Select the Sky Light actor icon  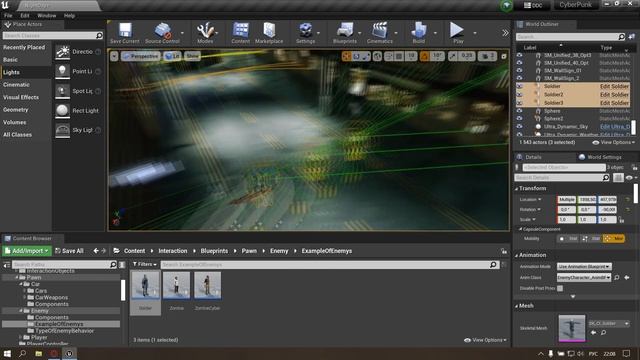pos(62,130)
